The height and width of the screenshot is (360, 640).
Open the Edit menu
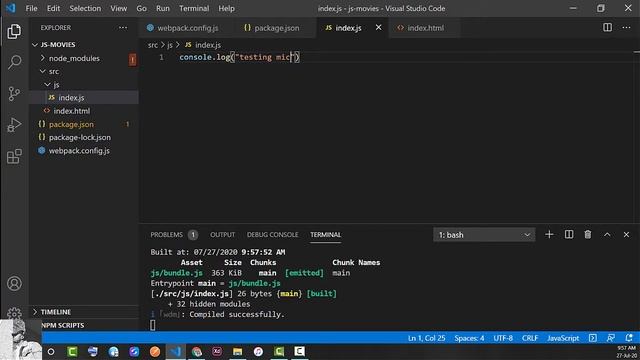(x=53, y=8)
